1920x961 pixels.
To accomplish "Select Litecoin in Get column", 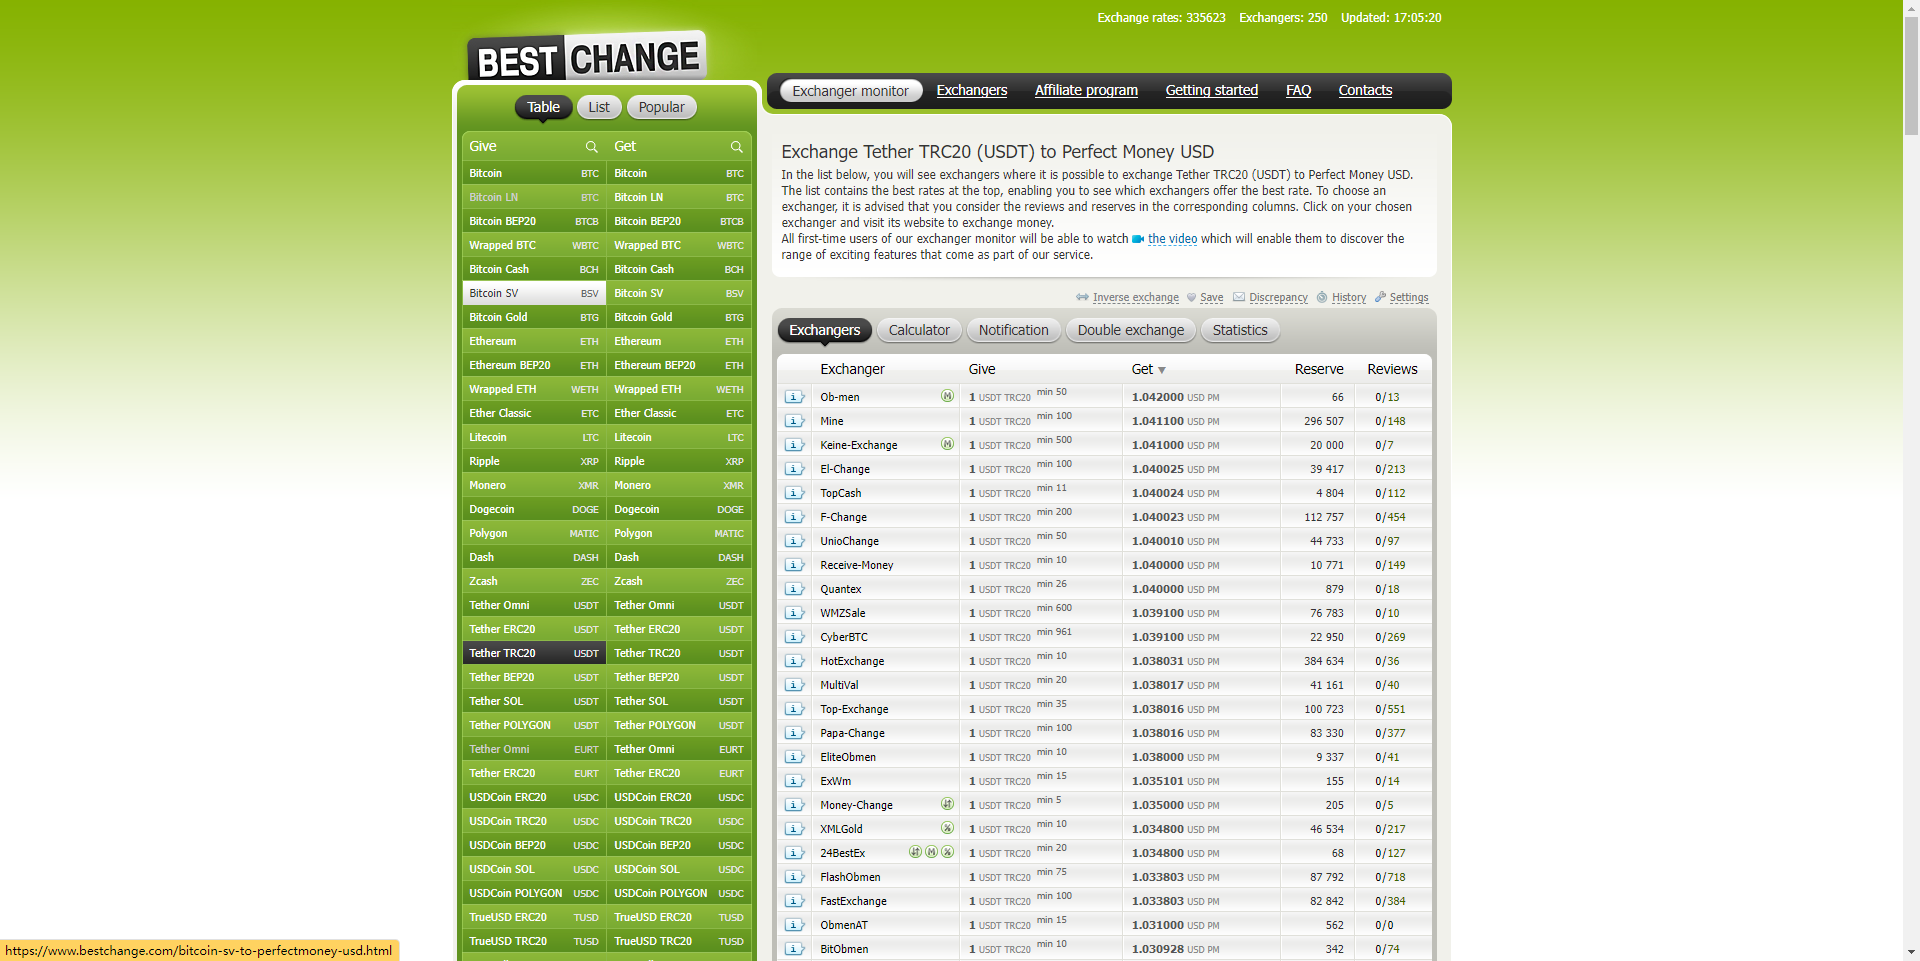I will [679, 437].
